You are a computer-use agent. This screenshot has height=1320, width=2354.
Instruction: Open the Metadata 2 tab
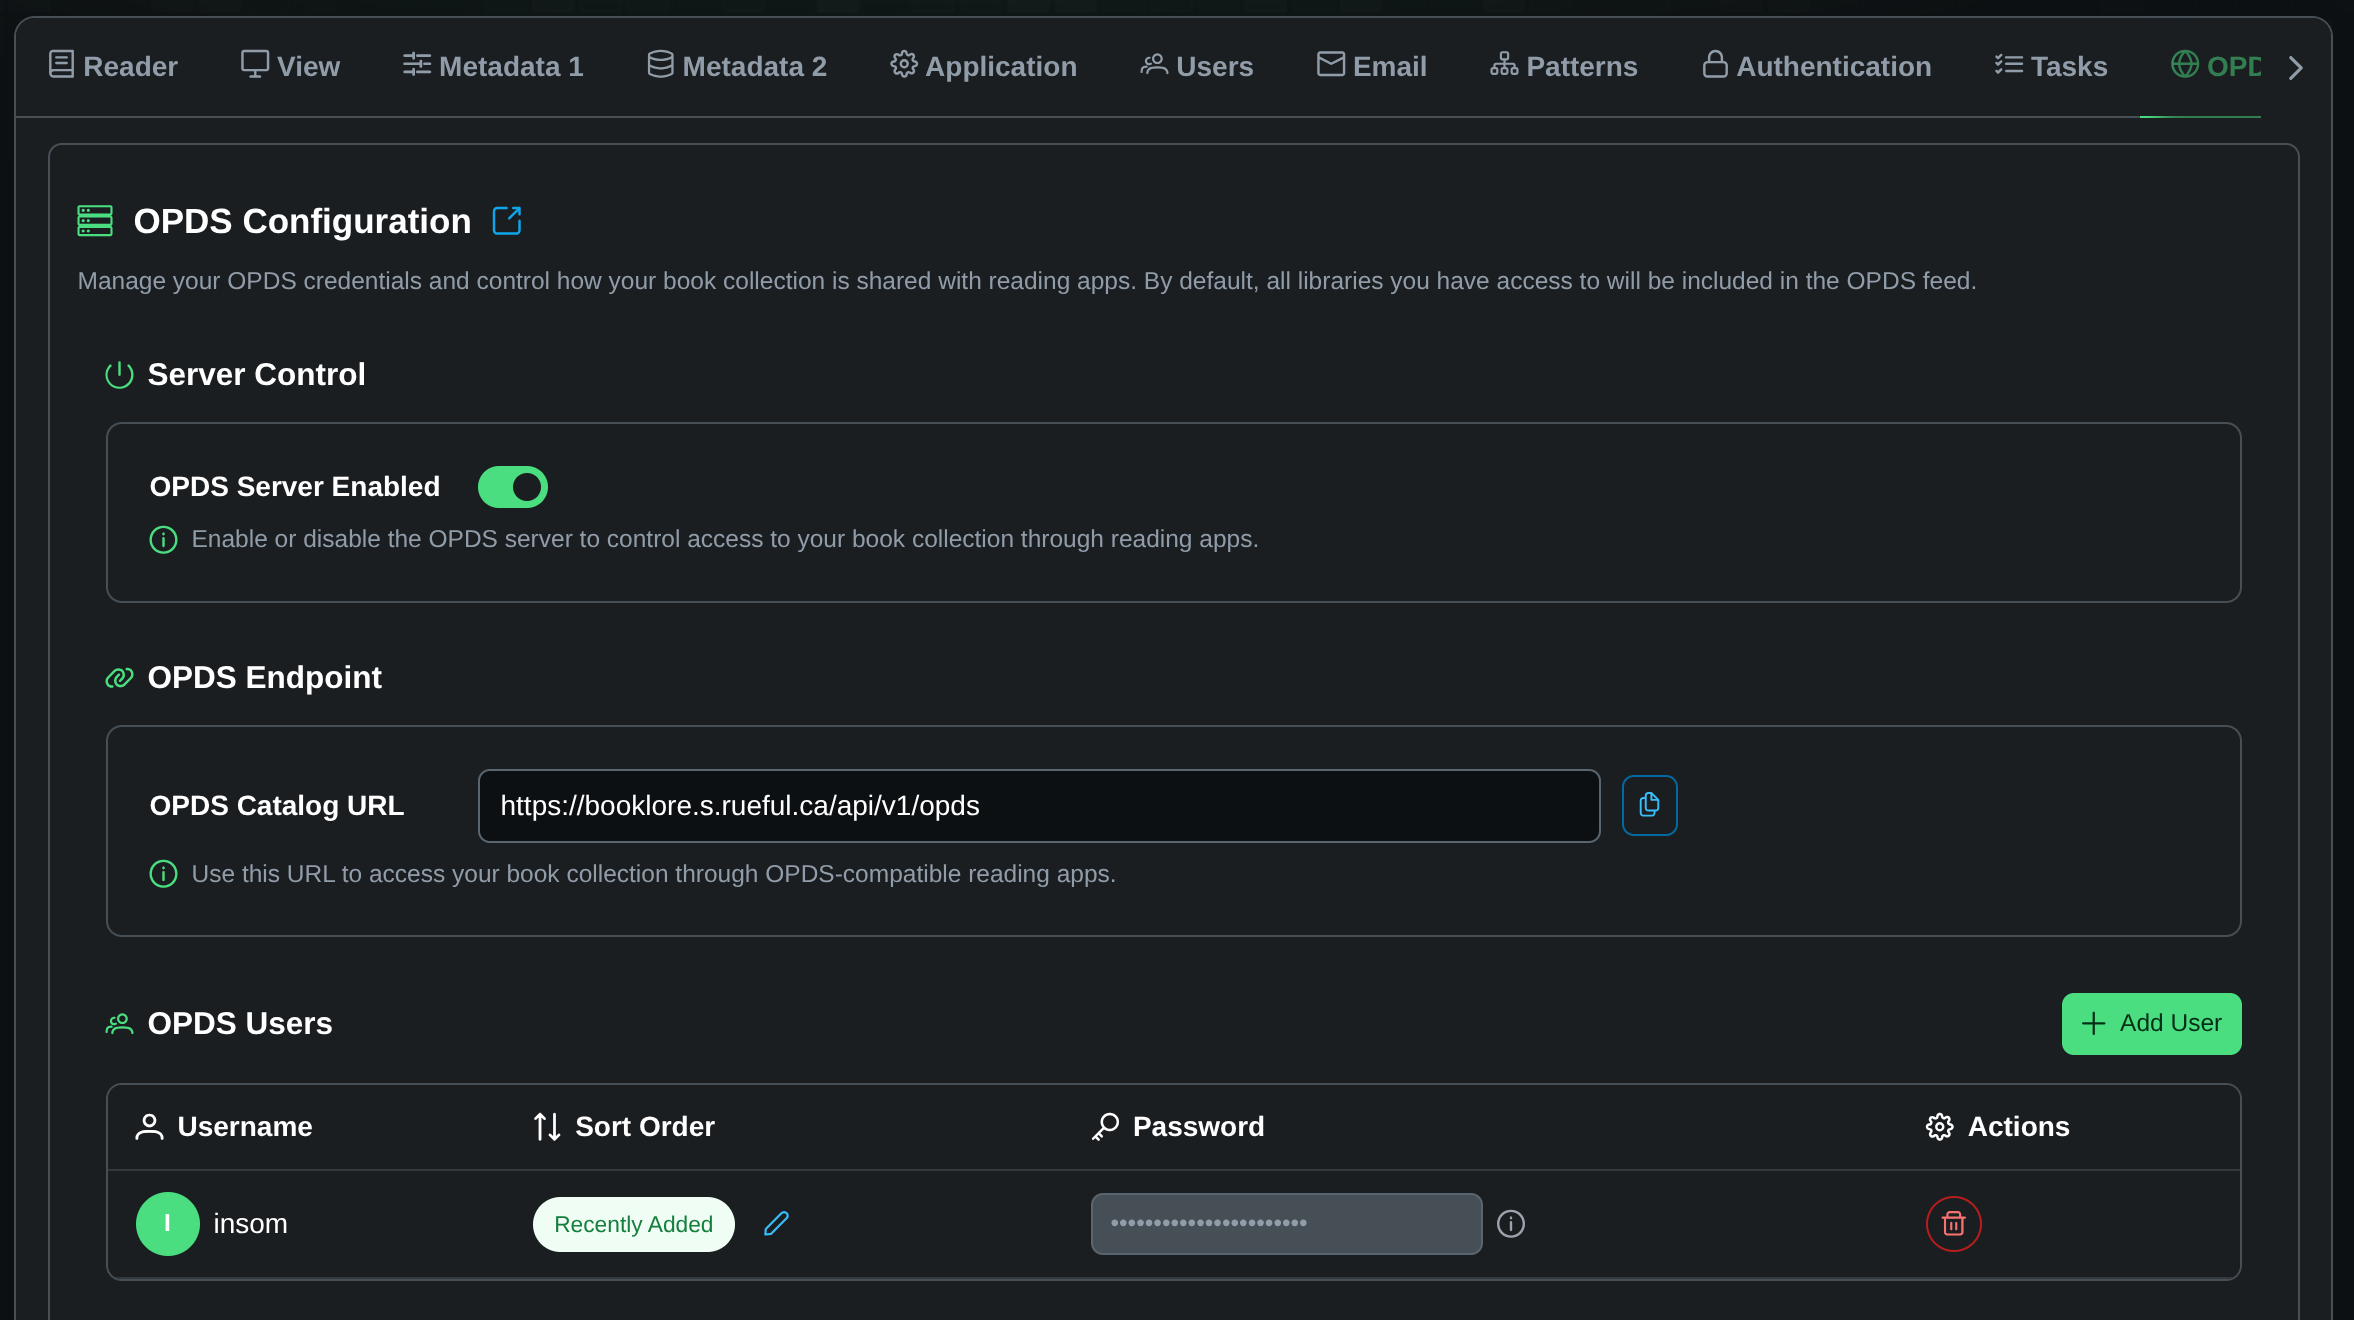pos(737,66)
